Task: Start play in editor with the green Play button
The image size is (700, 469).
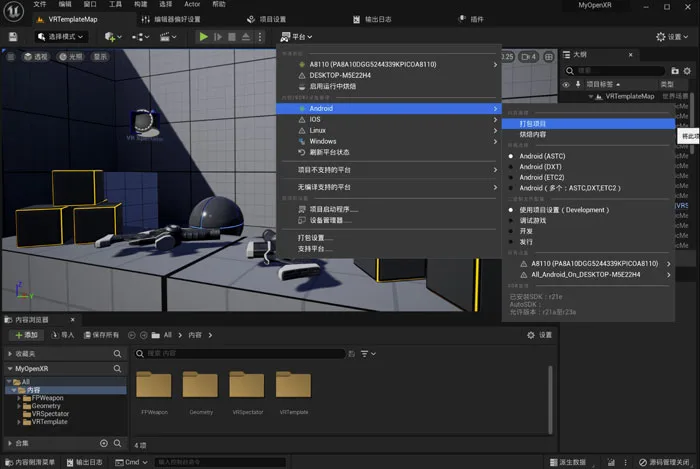Action: coord(204,37)
